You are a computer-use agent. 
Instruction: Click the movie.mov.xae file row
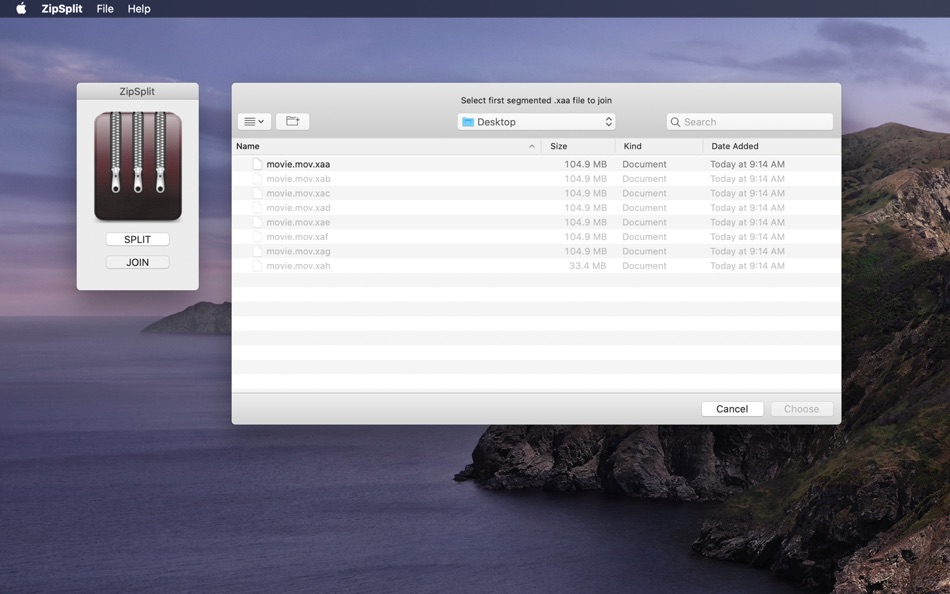[x=536, y=222]
